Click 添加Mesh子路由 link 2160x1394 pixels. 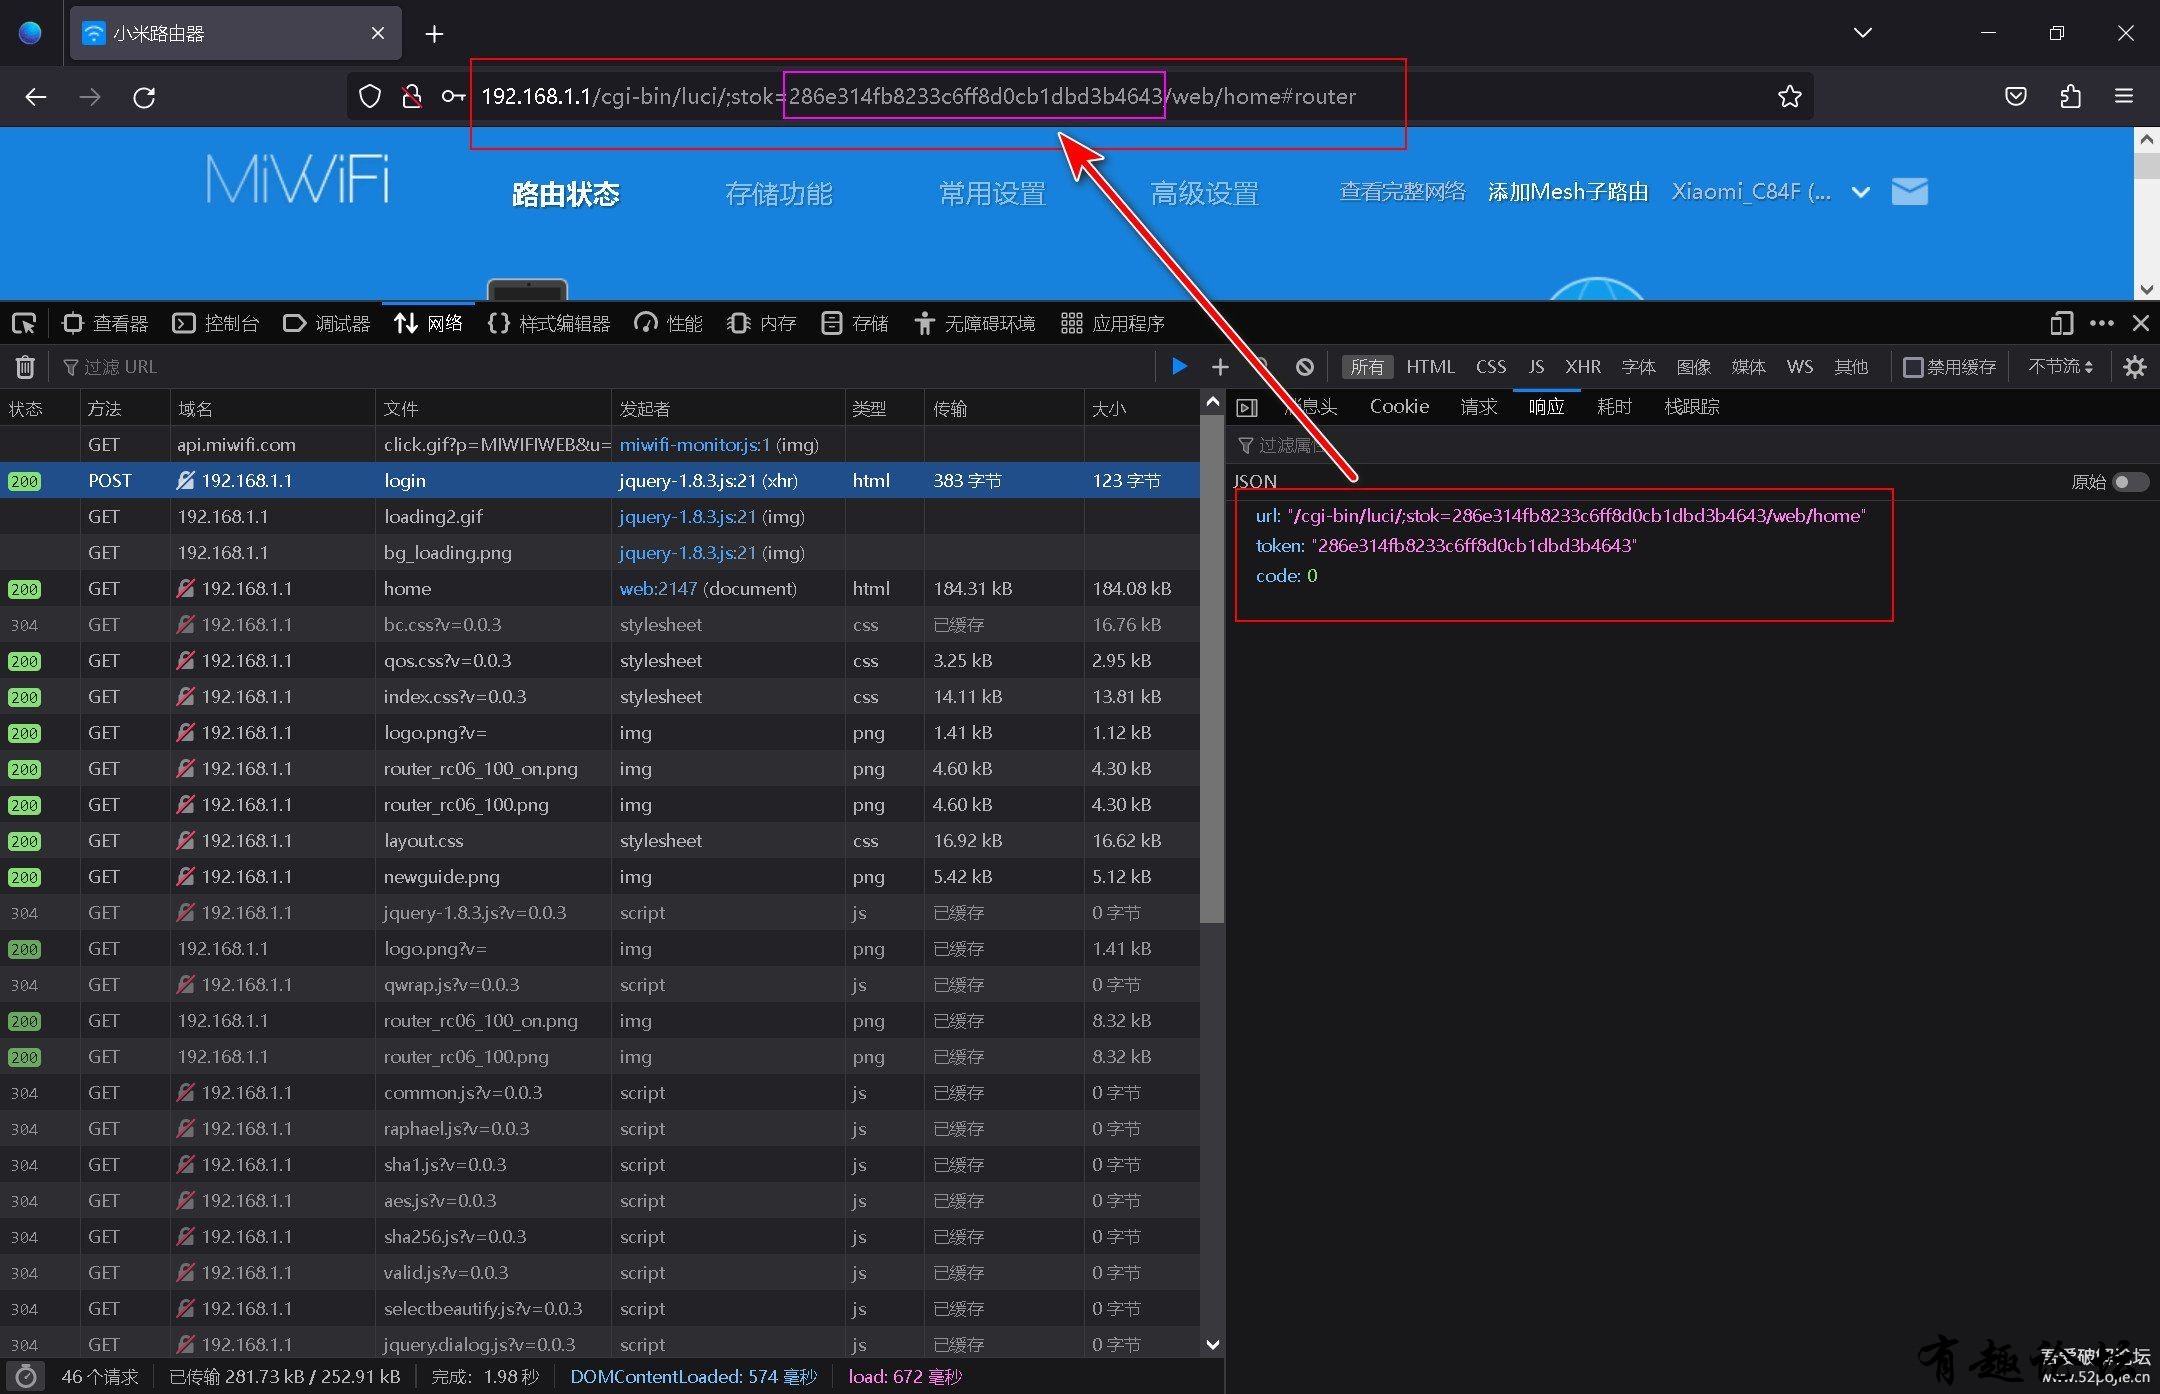click(1568, 192)
